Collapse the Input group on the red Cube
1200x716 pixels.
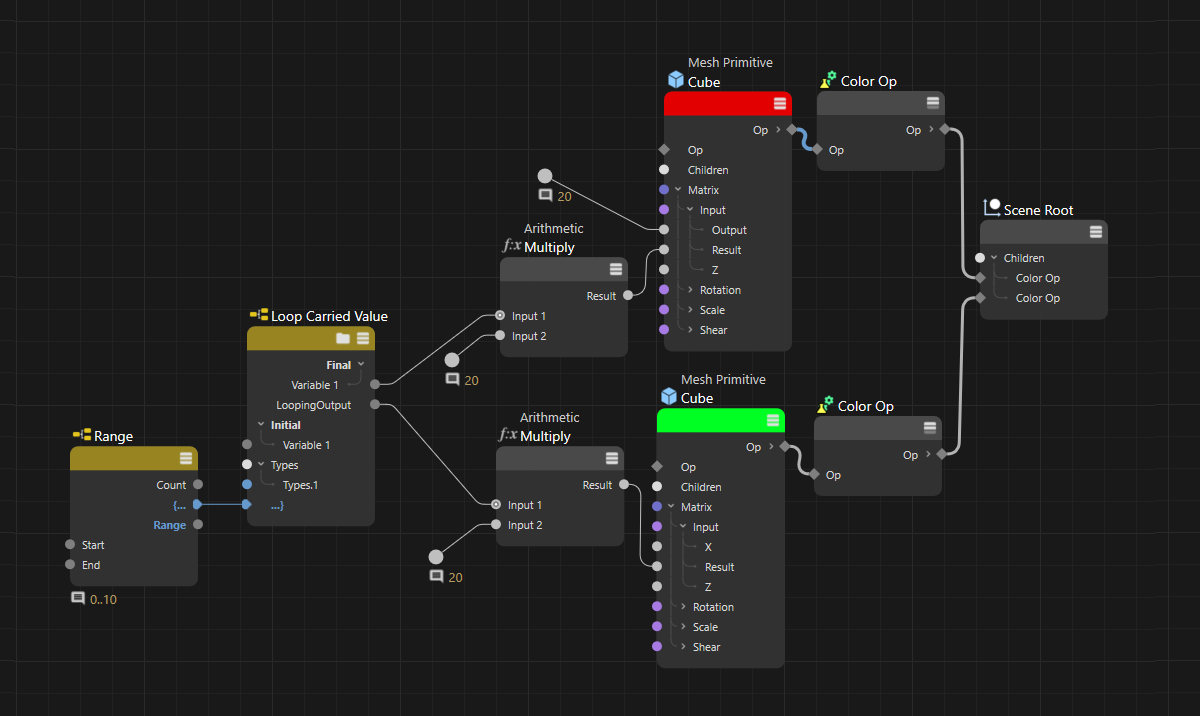coord(690,210)
